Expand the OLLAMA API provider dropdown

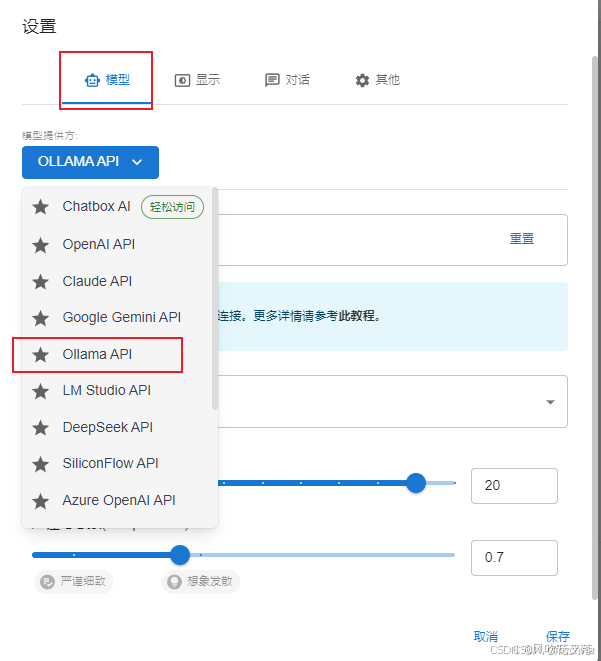tap(90, 162)
